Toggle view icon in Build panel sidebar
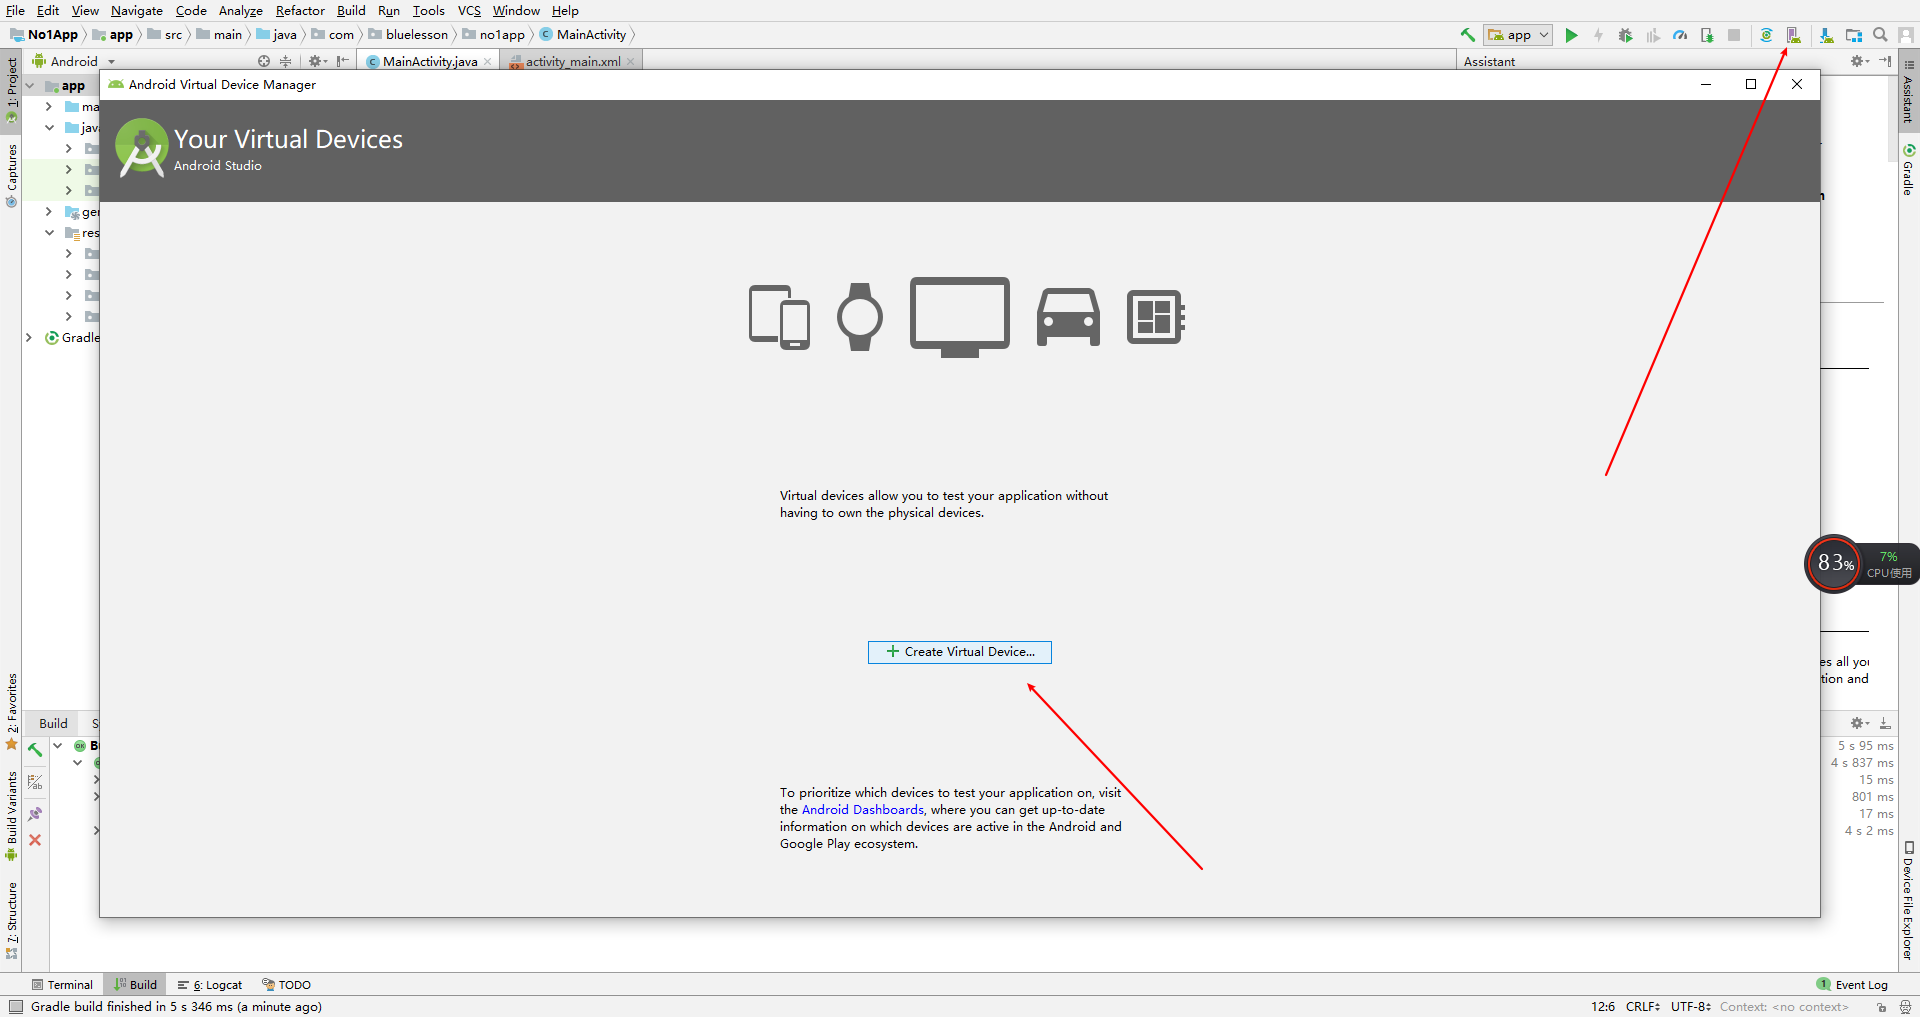Screen dimensions: 1920x1017 point(35,782)
